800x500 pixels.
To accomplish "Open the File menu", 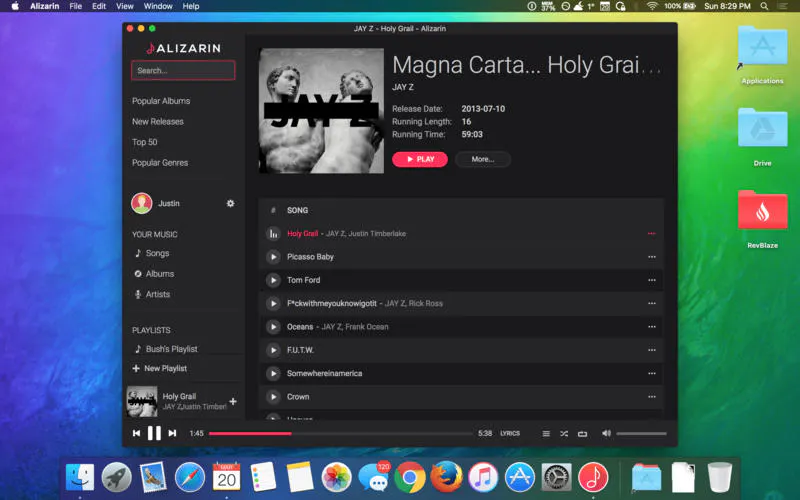I will (76, 6).
